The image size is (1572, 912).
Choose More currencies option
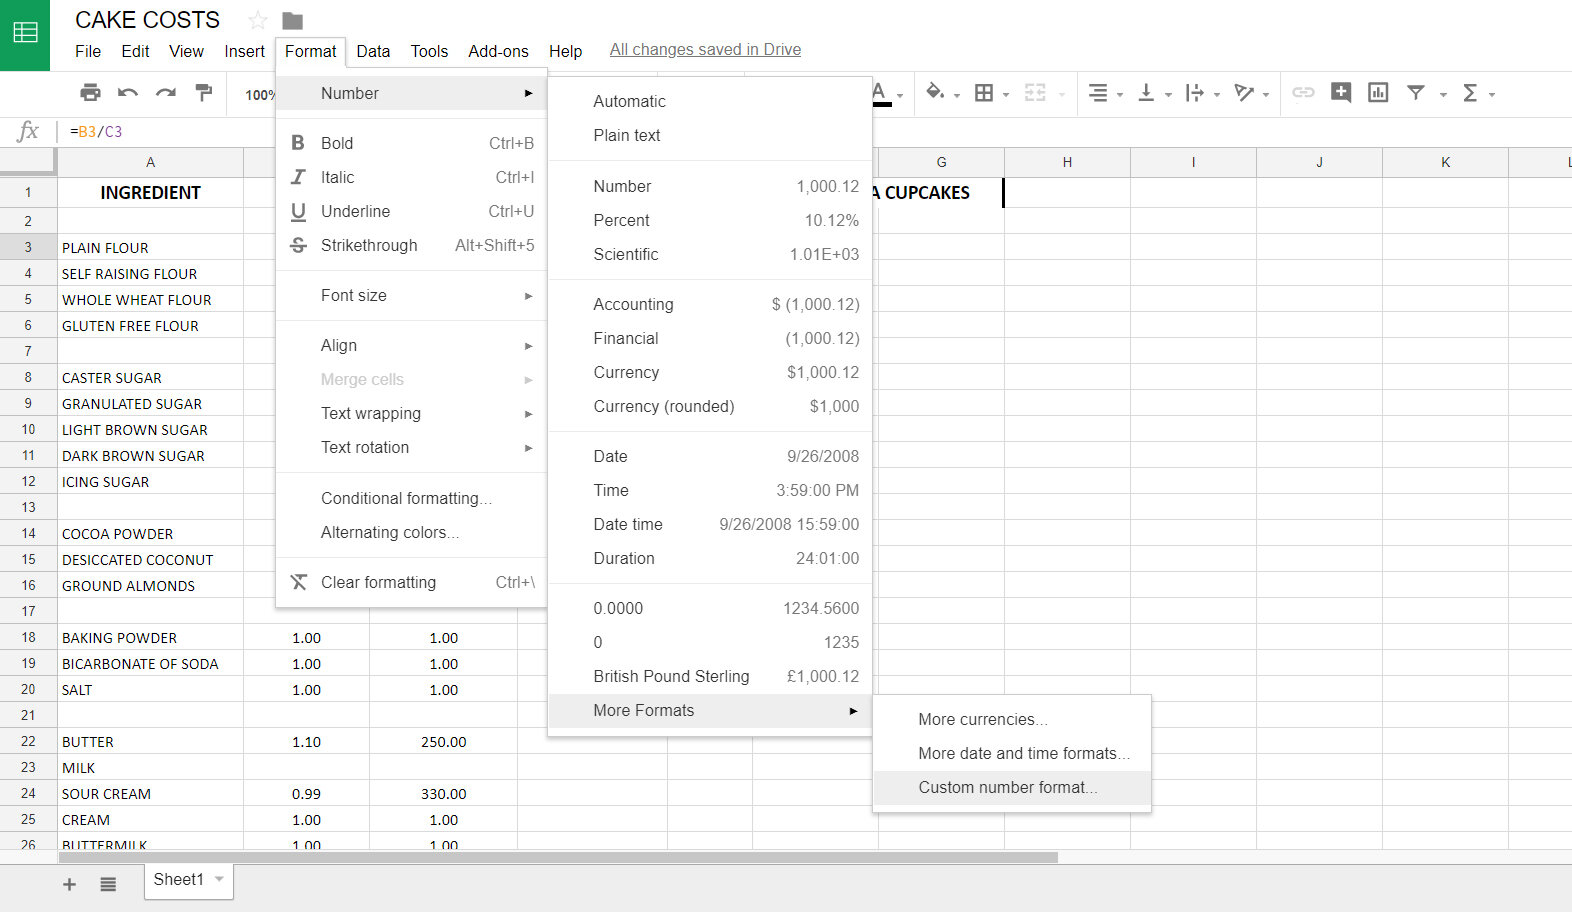[1012, 720]
